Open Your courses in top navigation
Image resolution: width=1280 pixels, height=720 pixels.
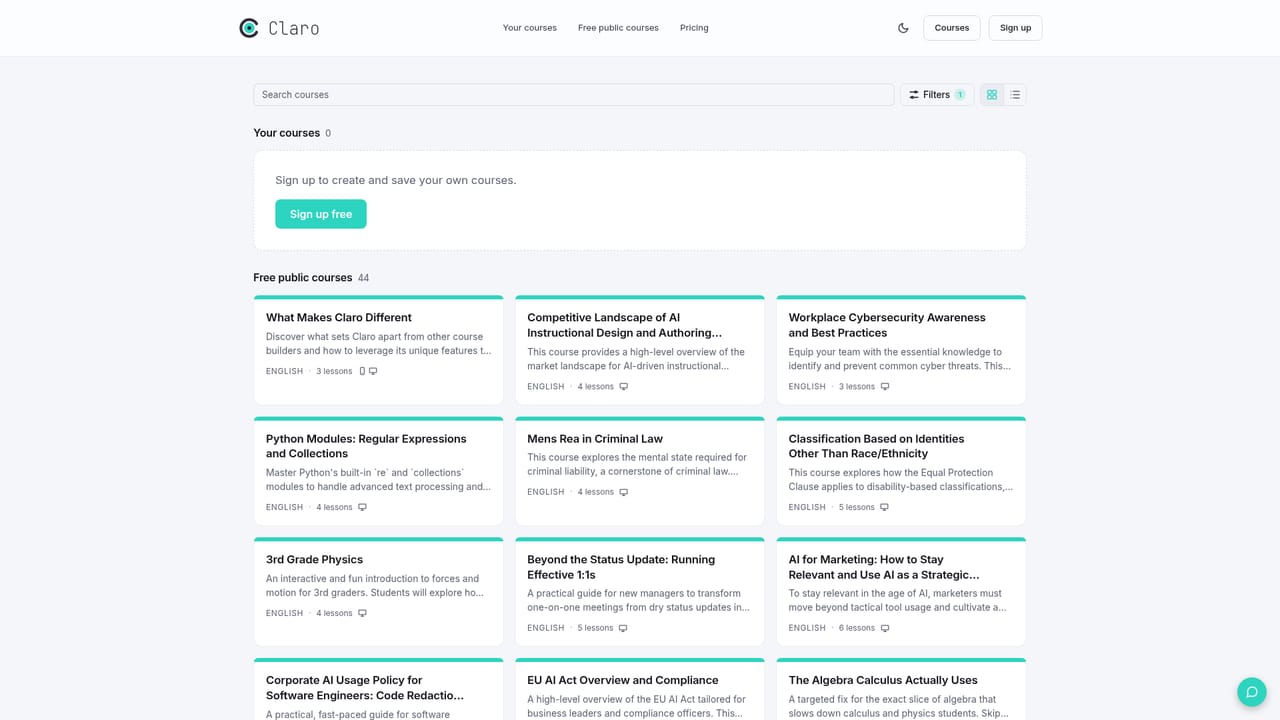pyautogui.click(x=530, y=28)
